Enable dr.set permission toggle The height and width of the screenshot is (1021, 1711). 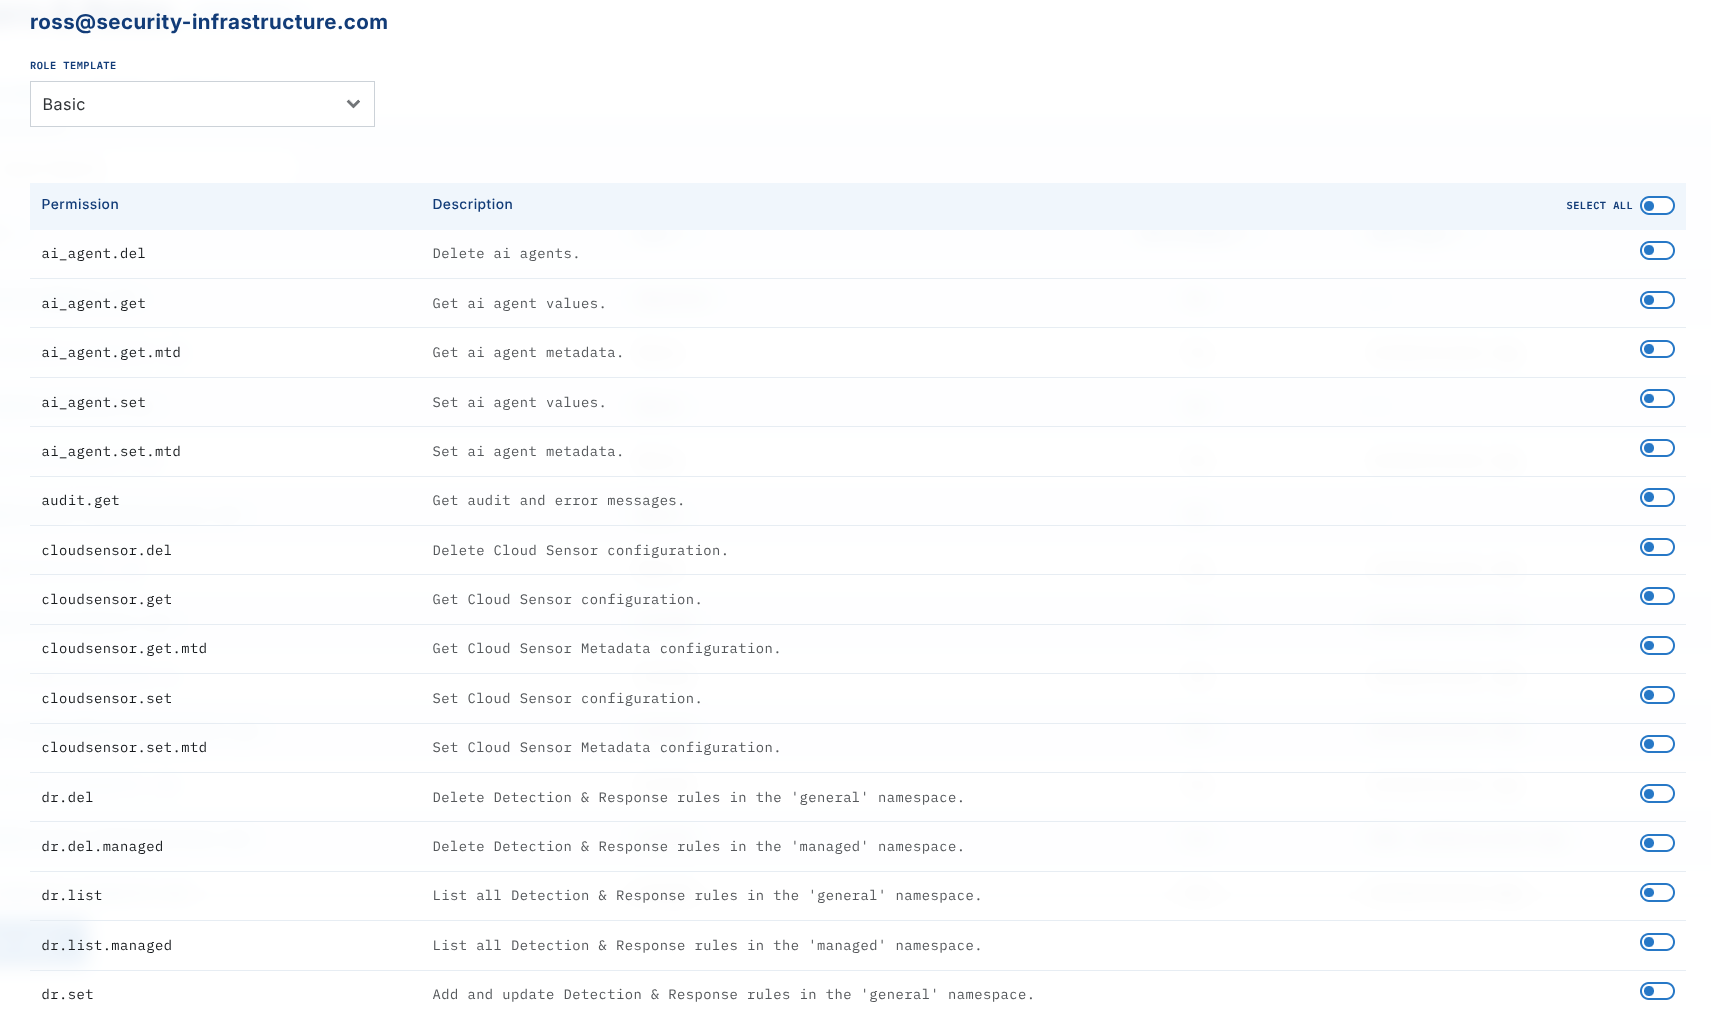1656,991
